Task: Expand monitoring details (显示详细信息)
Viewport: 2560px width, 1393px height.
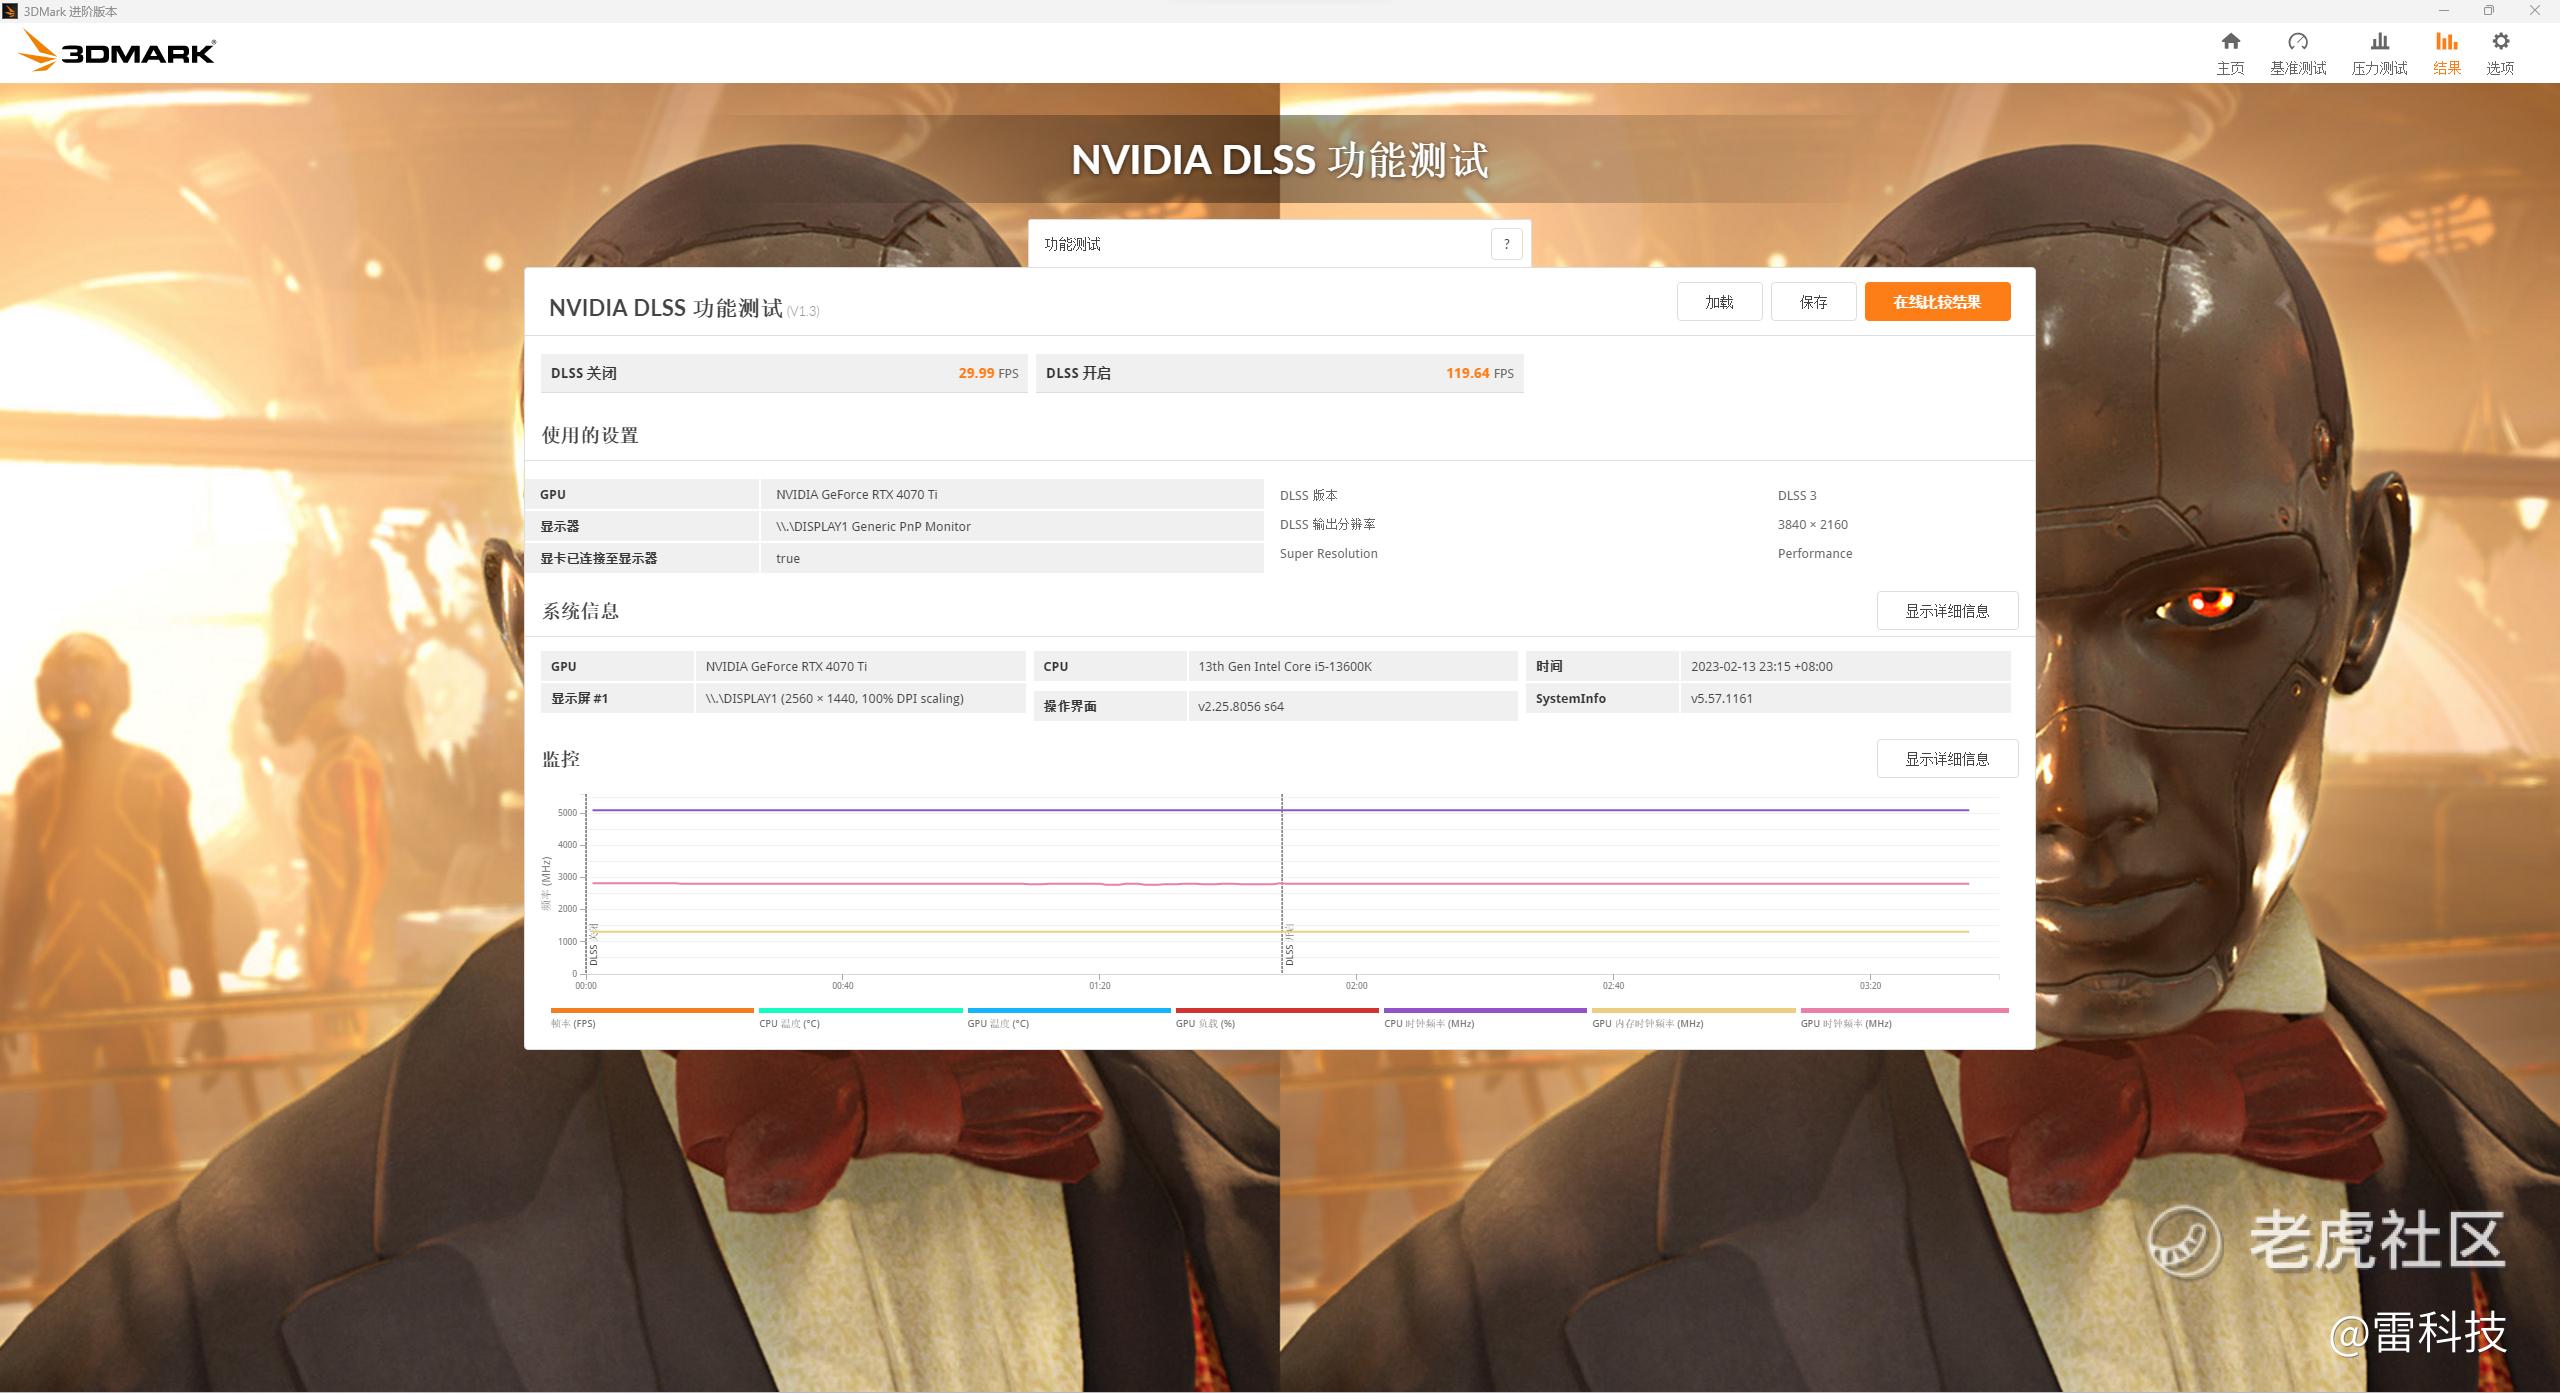Action: [1946, 759]
